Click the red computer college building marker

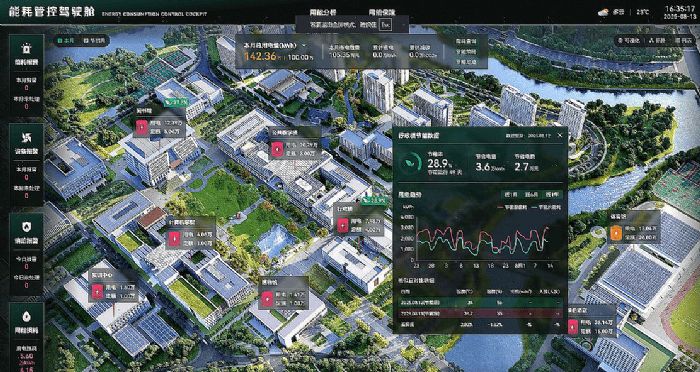click(x=172, y=239)
